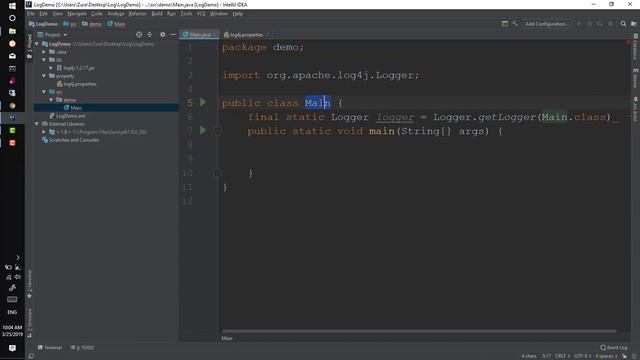
Task: Click the fold end marker on line 10
Action: tap(218, 173)
